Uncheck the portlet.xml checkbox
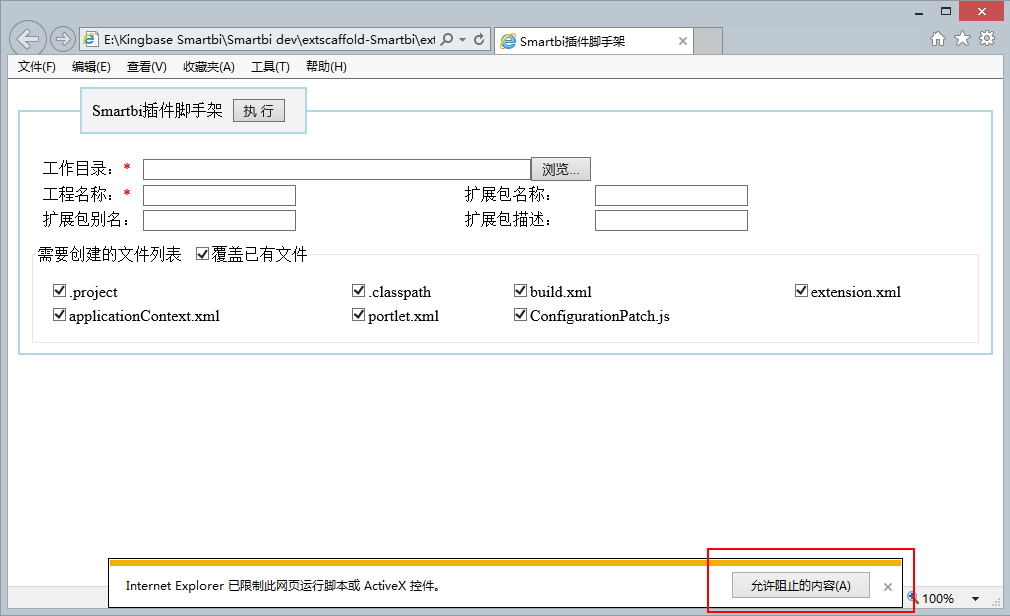 [x=358, y=314]
